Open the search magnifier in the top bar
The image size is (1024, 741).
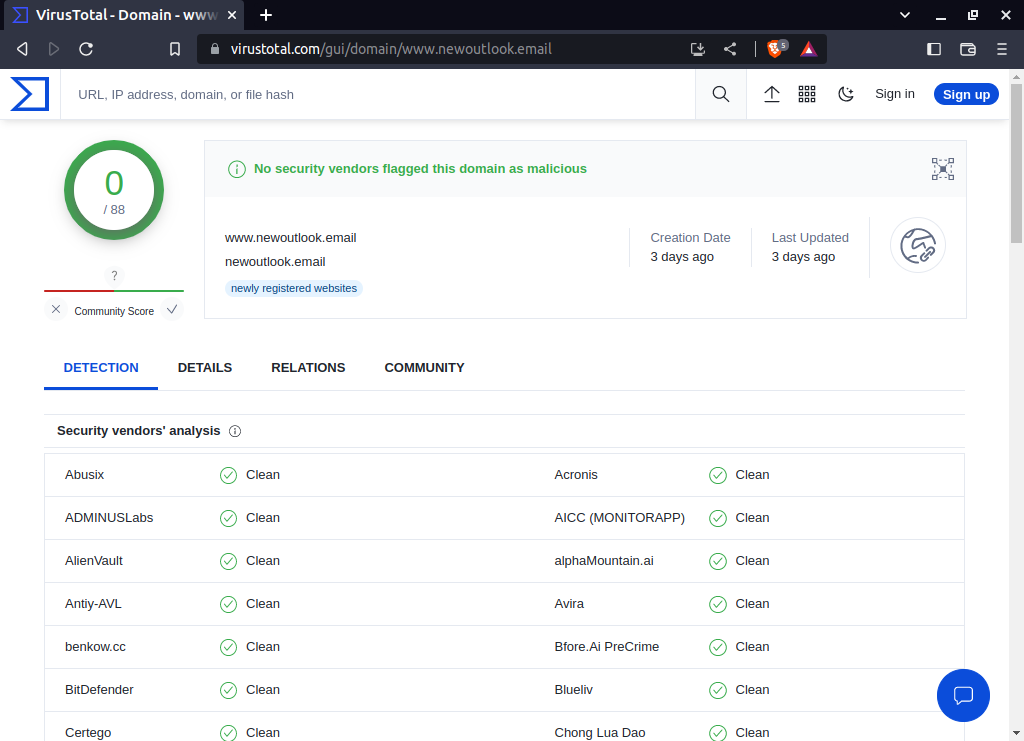[720, 93]
